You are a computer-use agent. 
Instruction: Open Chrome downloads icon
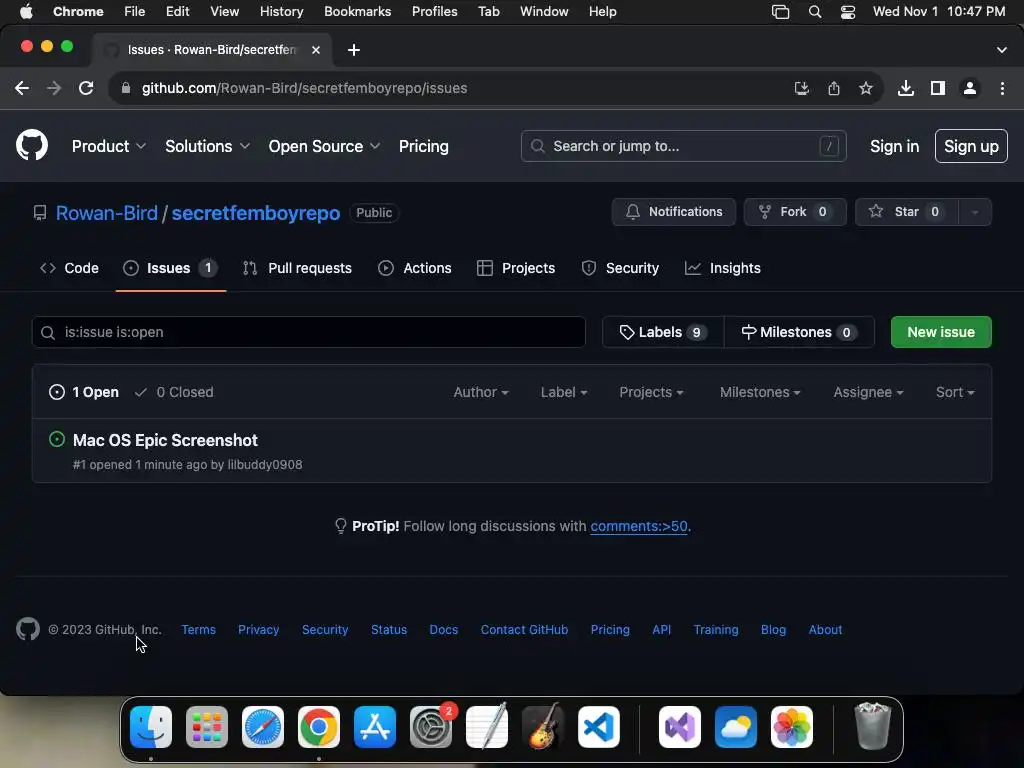click(x=906, y=88)
